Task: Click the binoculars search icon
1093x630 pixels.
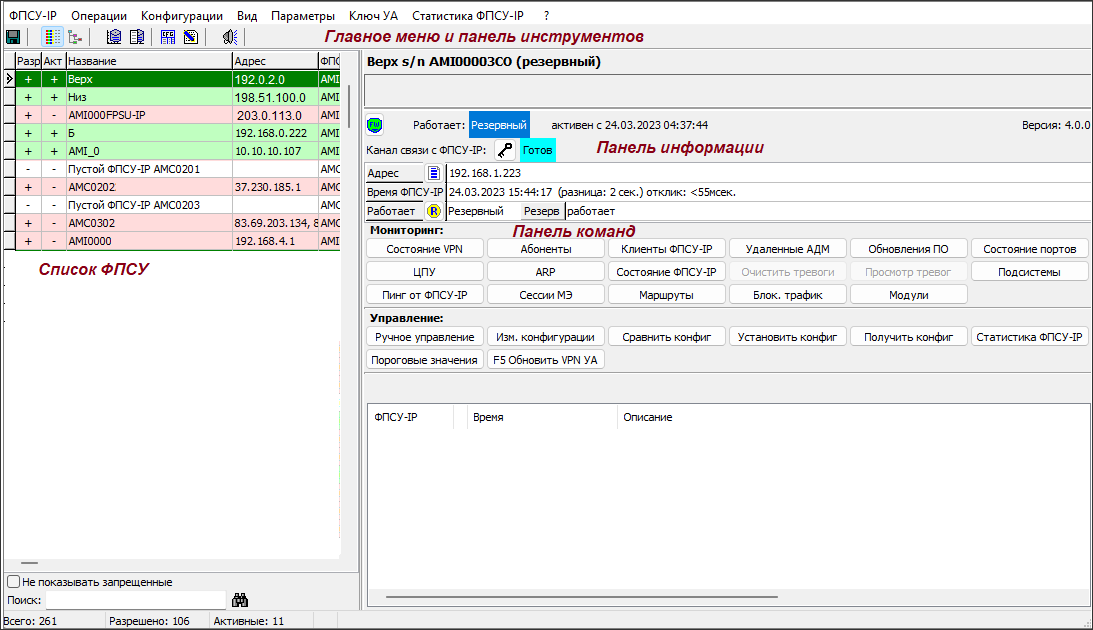Action: coord(240,600)
